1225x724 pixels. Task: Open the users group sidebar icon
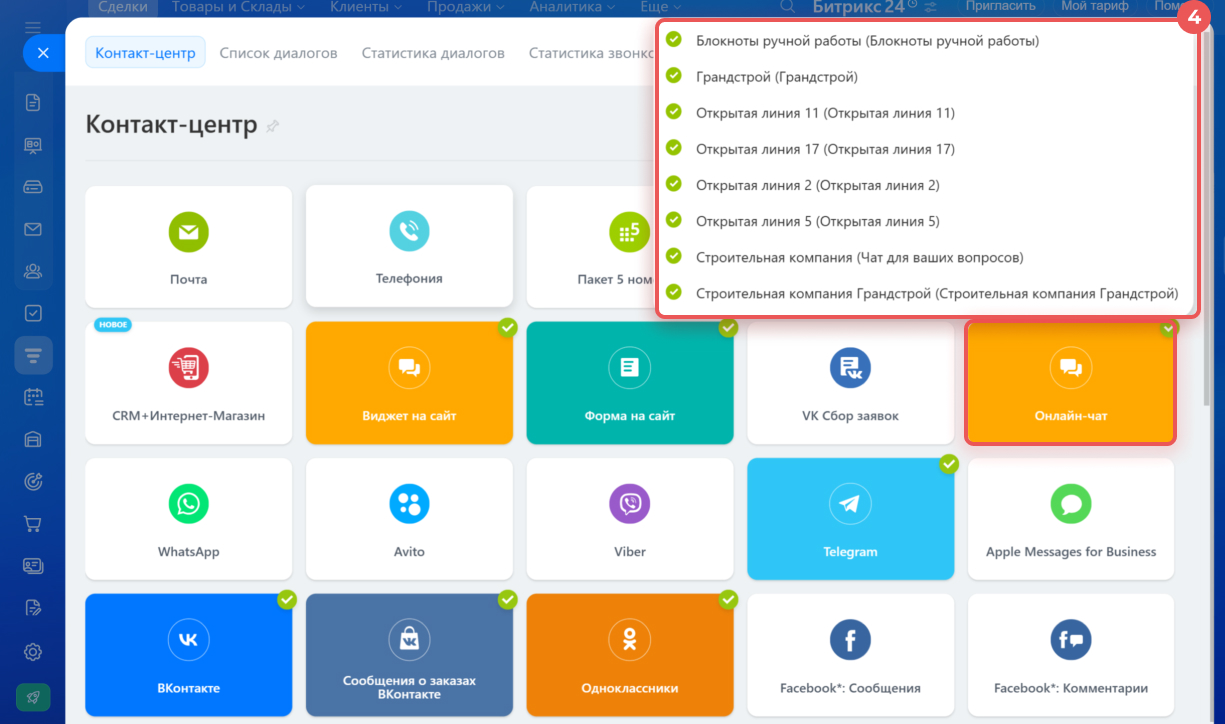click(33, 271)
